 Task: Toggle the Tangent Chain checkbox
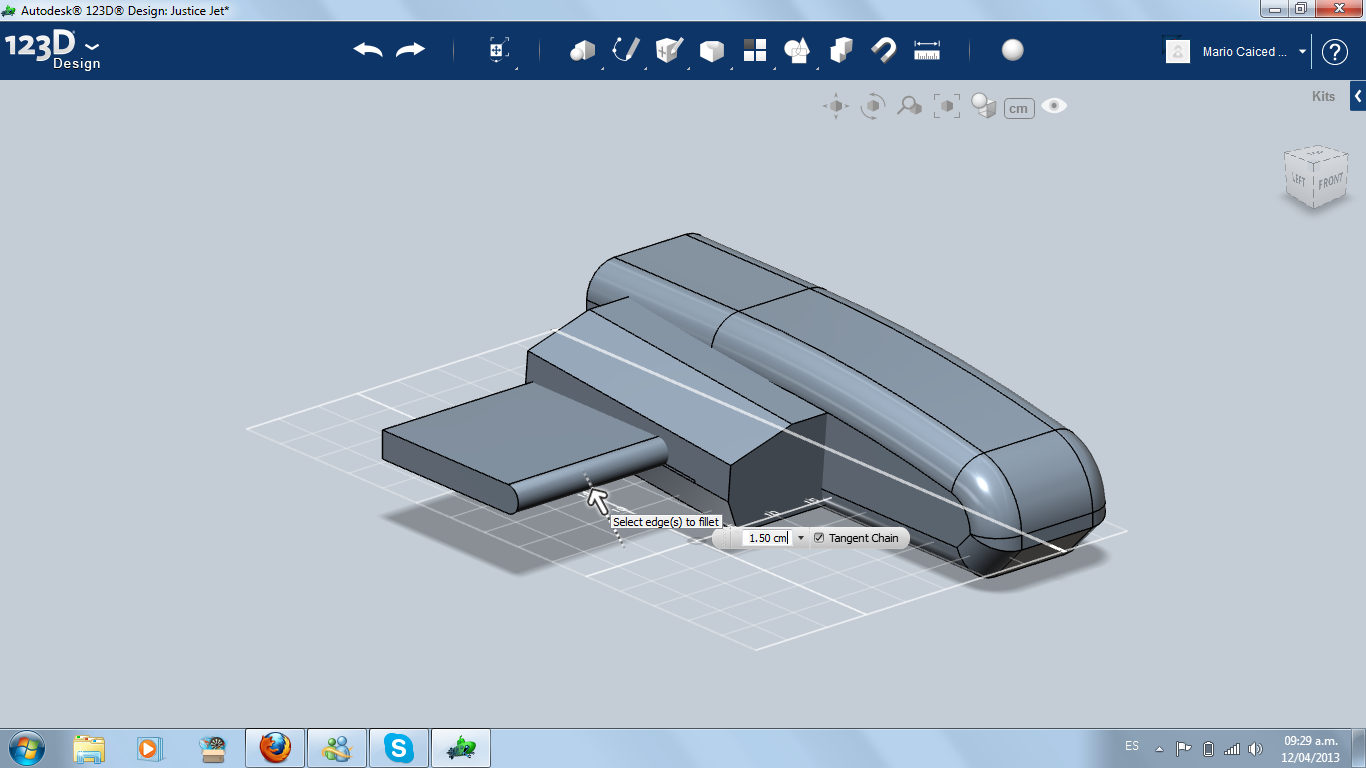819,538
